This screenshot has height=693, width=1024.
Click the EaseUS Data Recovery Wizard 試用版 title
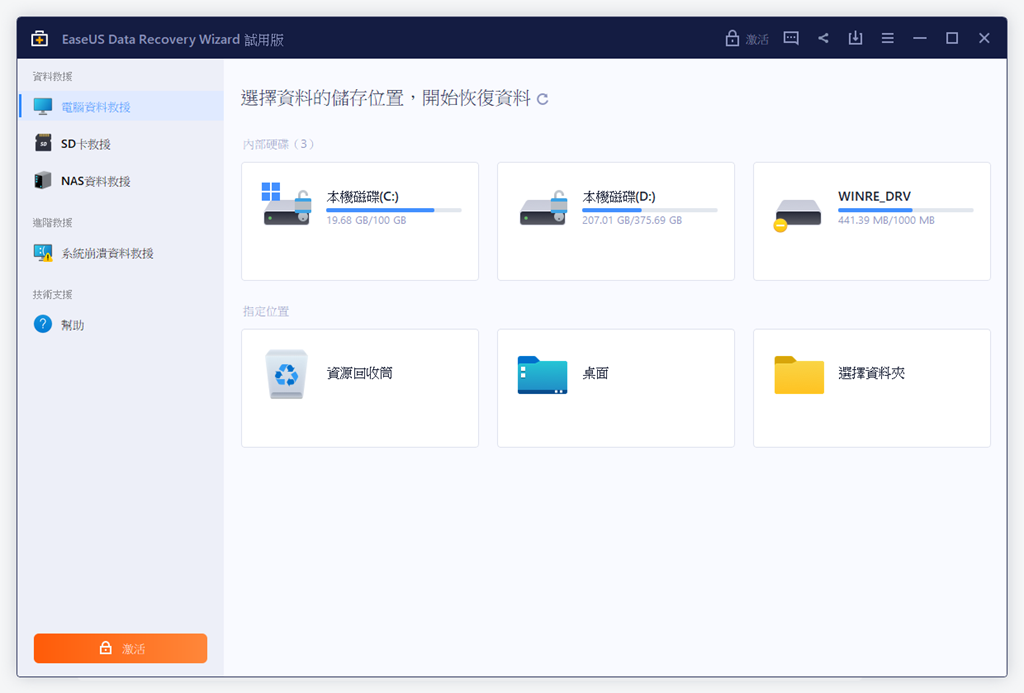(x=172, y=39)
